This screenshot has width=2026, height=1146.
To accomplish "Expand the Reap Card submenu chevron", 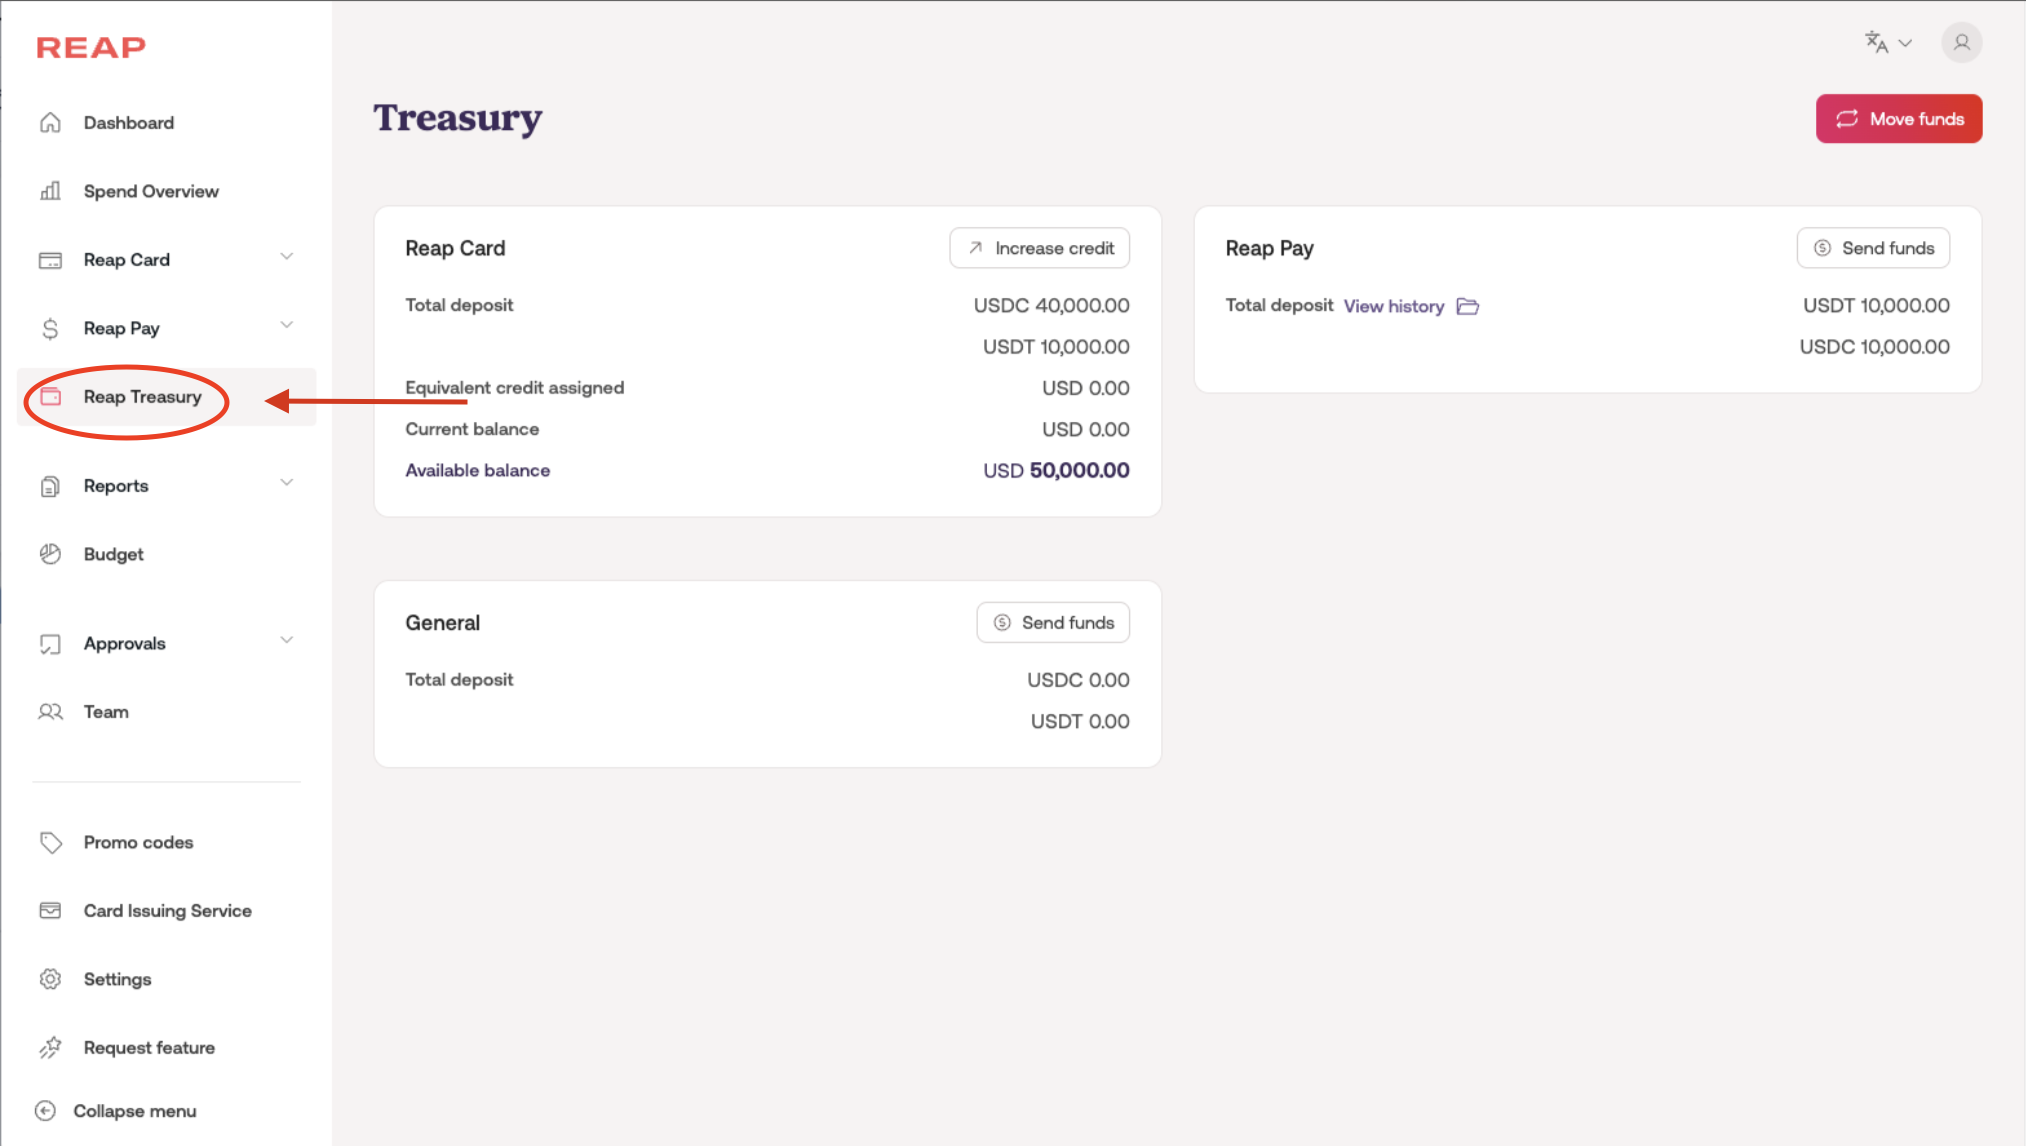I will (x=287, y=257).
